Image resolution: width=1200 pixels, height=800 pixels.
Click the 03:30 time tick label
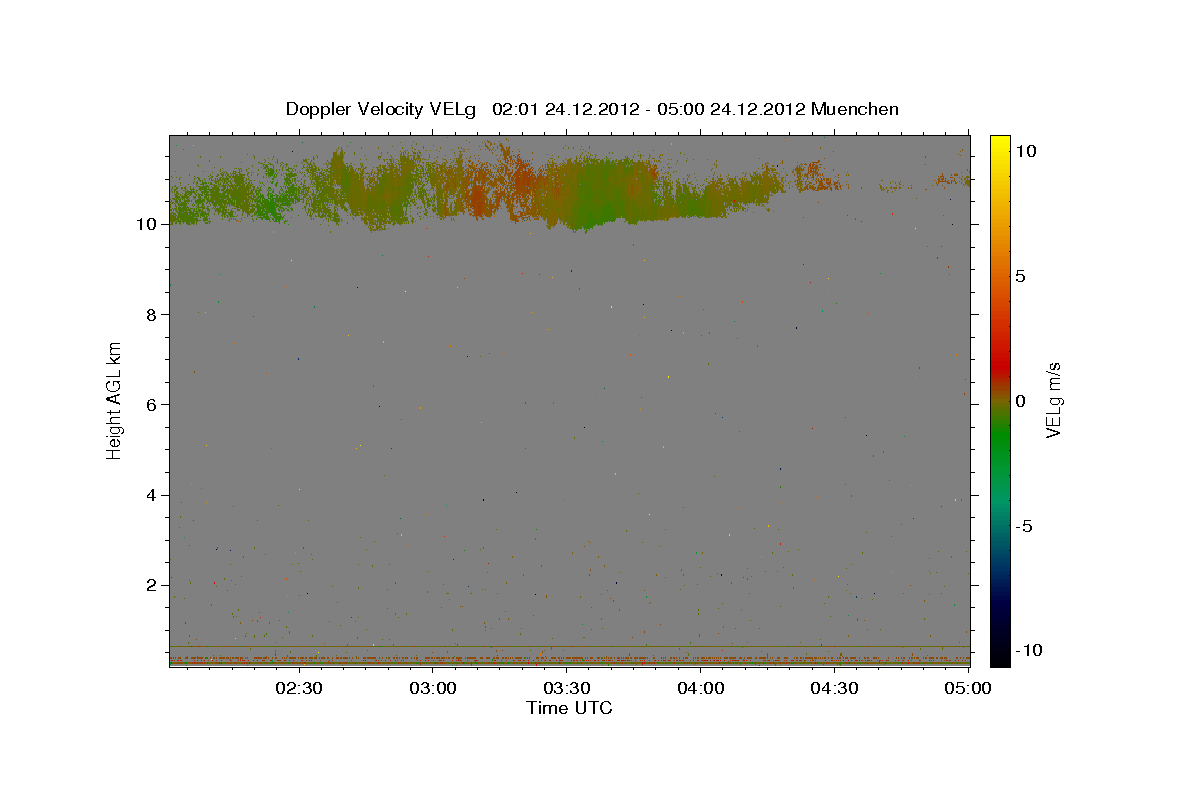point(566,689)
